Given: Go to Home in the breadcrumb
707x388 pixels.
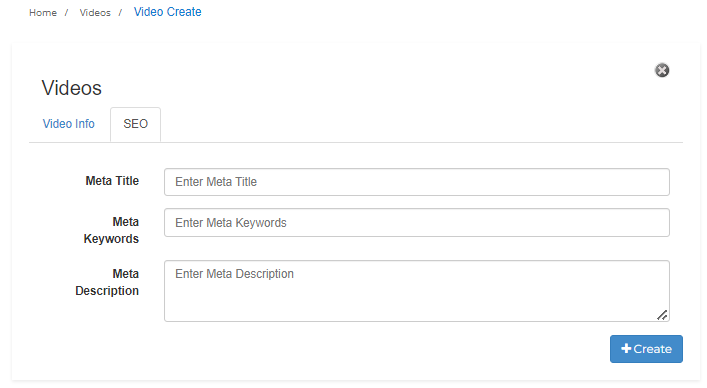Looking at the screenshot, I should pyautogui.click(x=43, y=13).
